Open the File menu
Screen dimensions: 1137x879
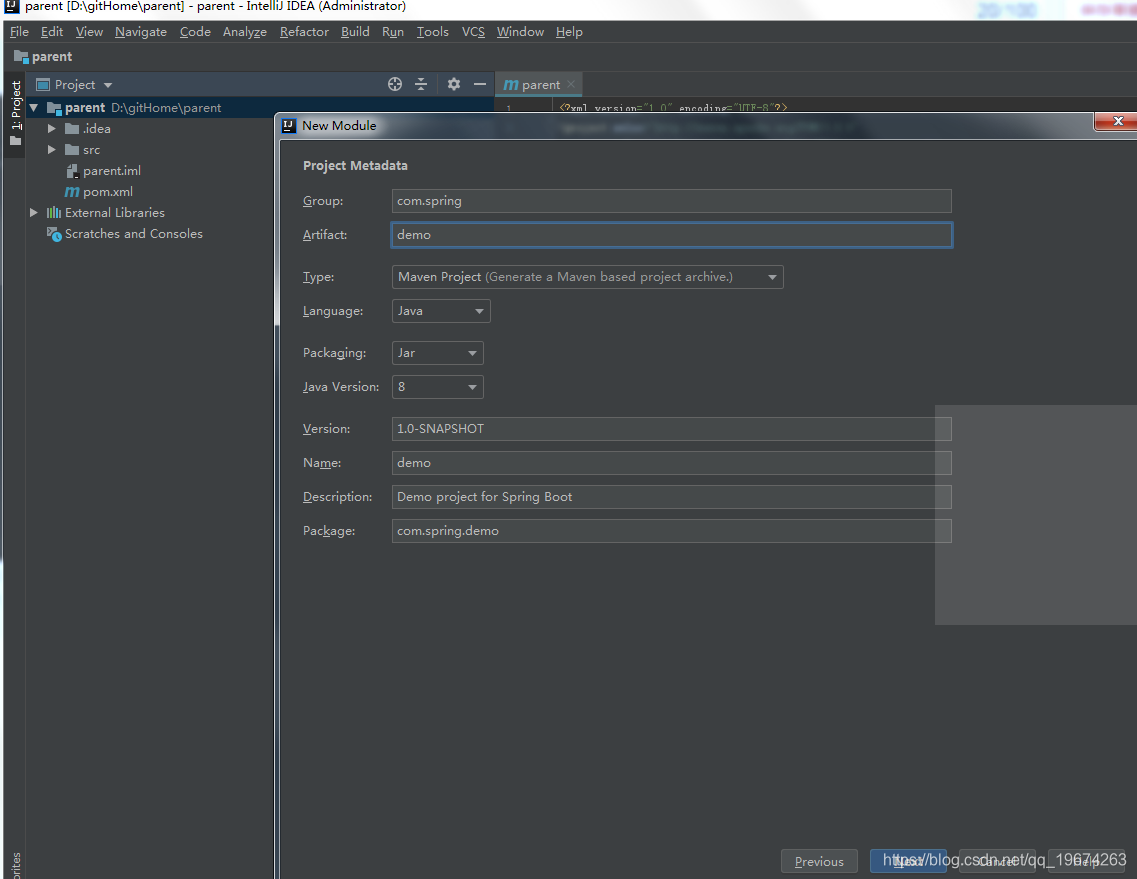coord(19,32)
